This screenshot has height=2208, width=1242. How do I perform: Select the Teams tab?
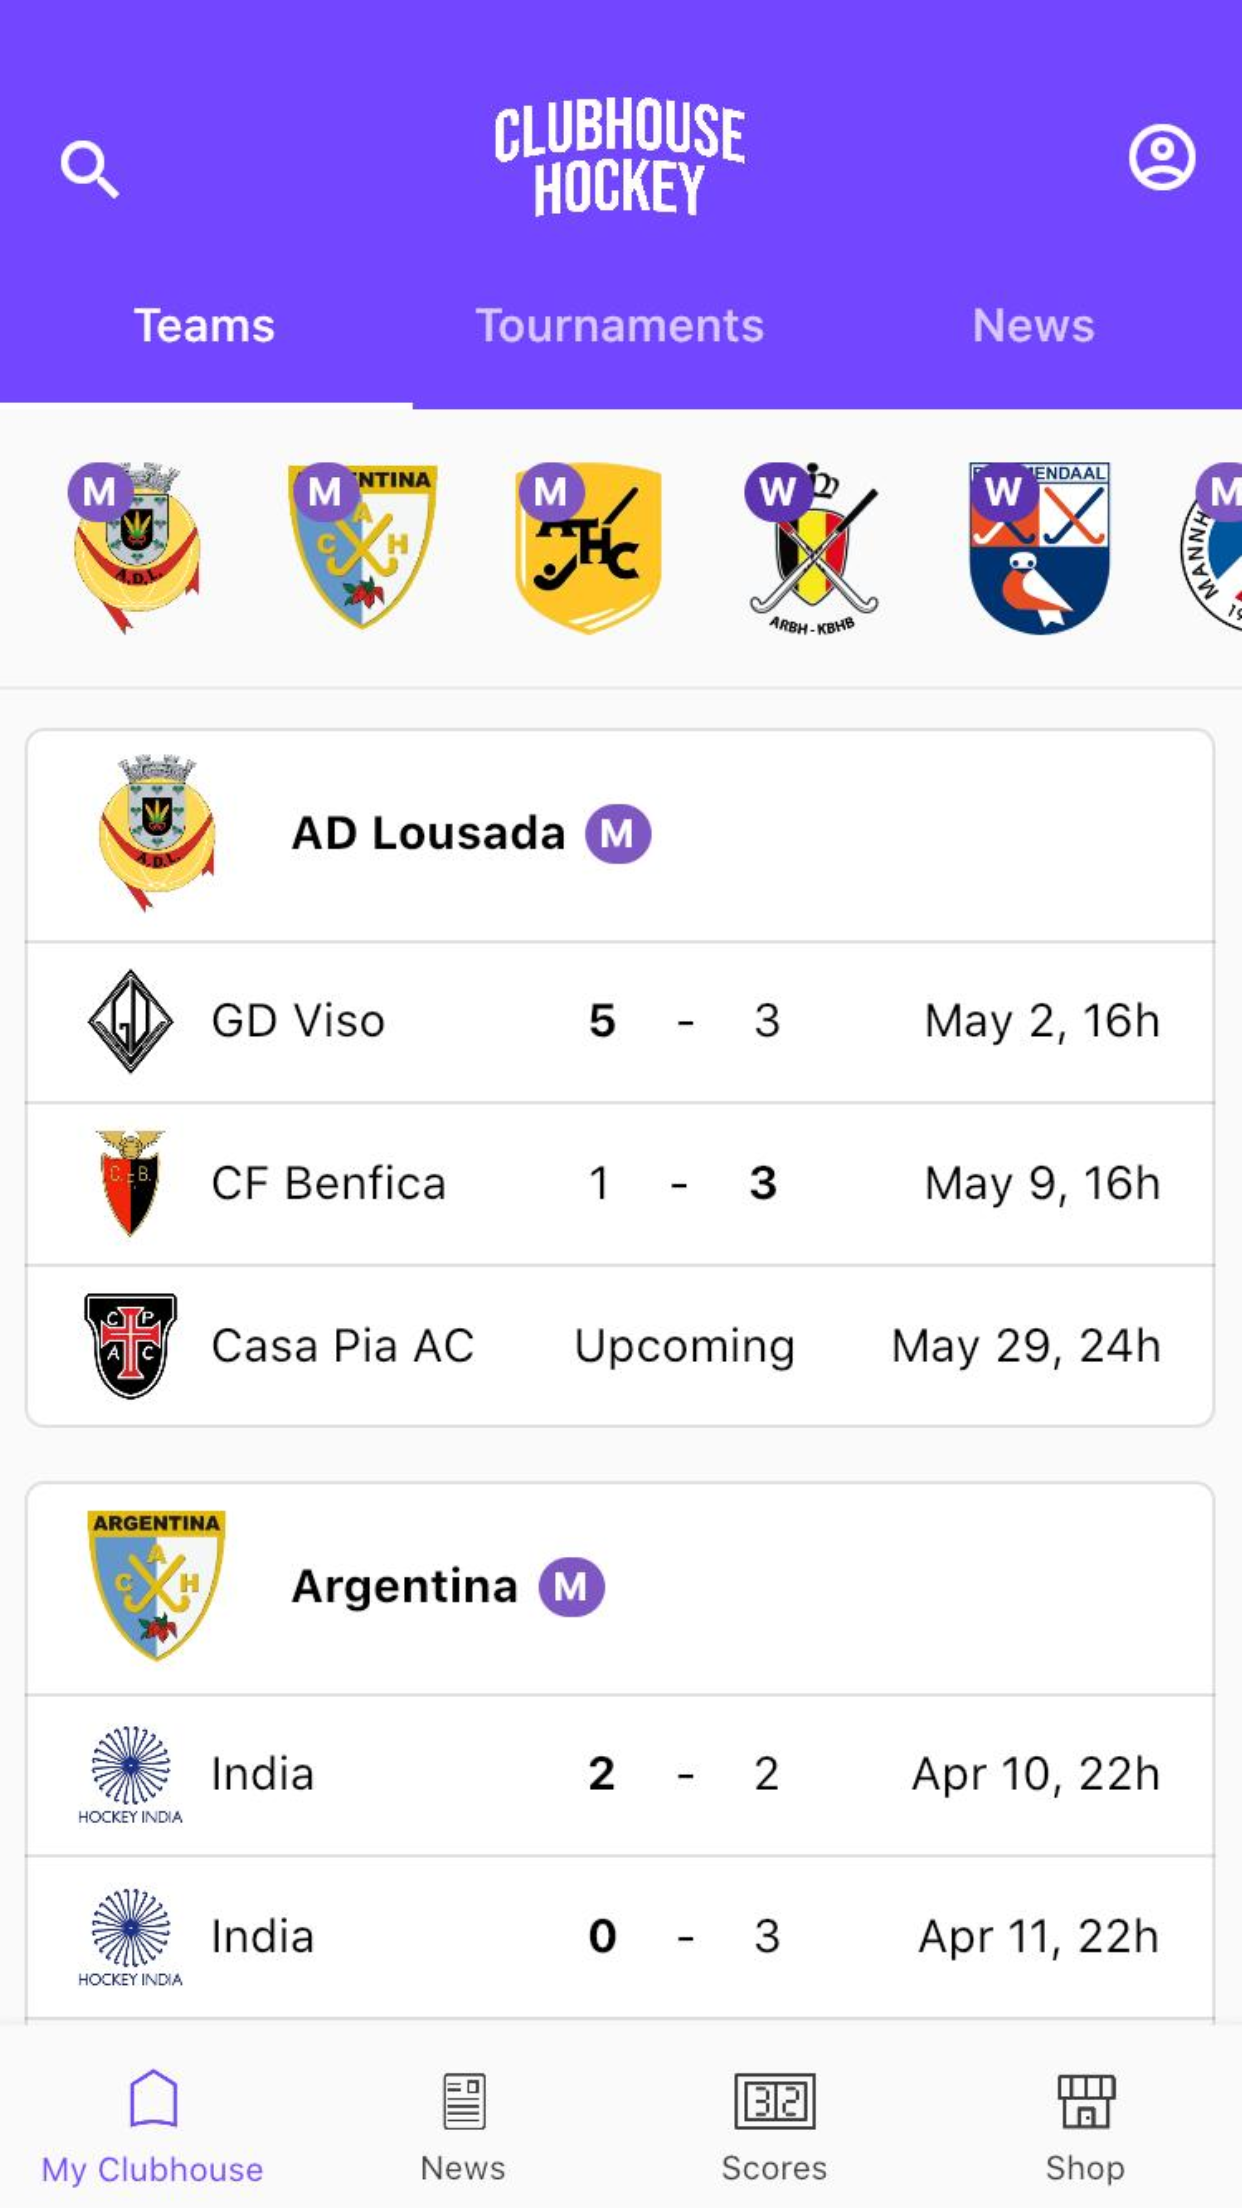pyautogui.click(x=205, y=326)
